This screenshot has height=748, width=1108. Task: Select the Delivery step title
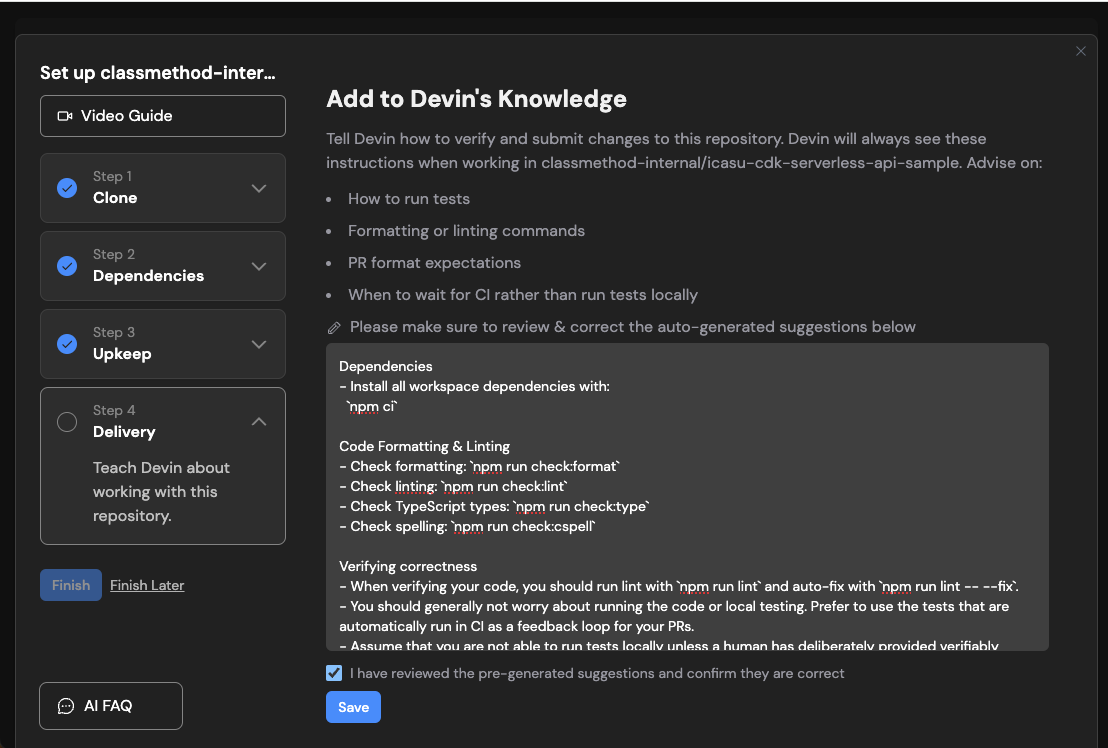[124, 432]
